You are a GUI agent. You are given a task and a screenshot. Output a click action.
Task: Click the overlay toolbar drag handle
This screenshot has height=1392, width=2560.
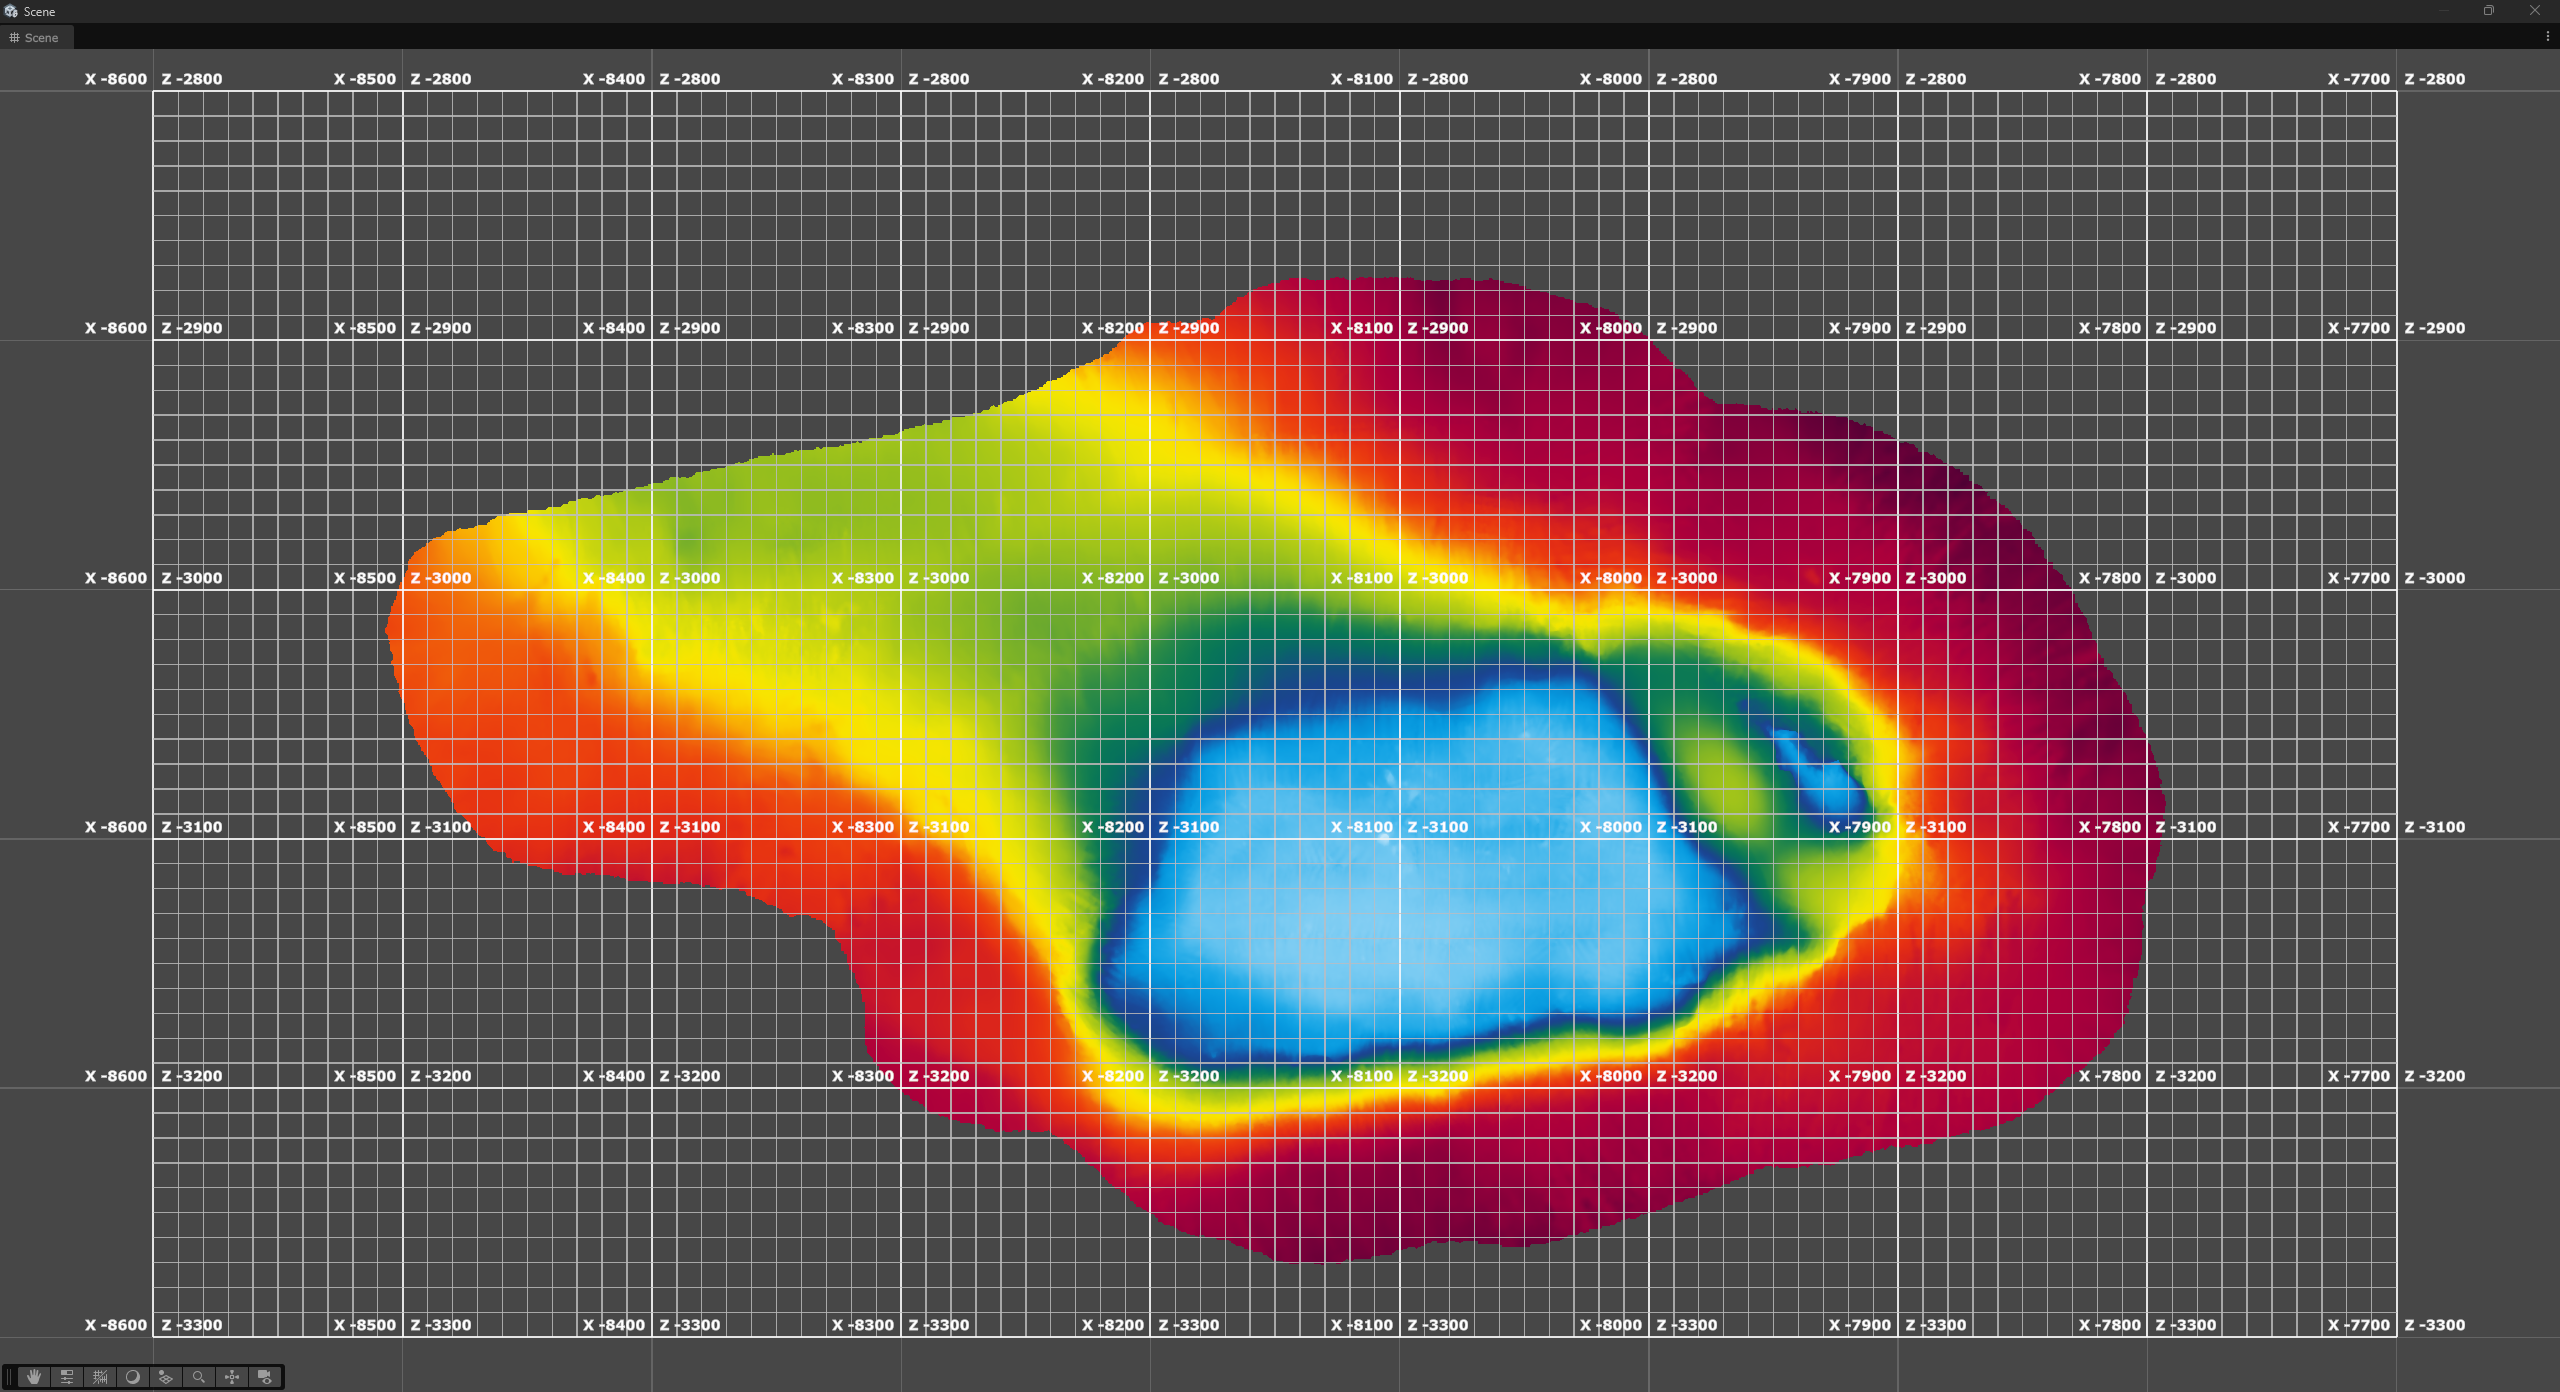10,1377
